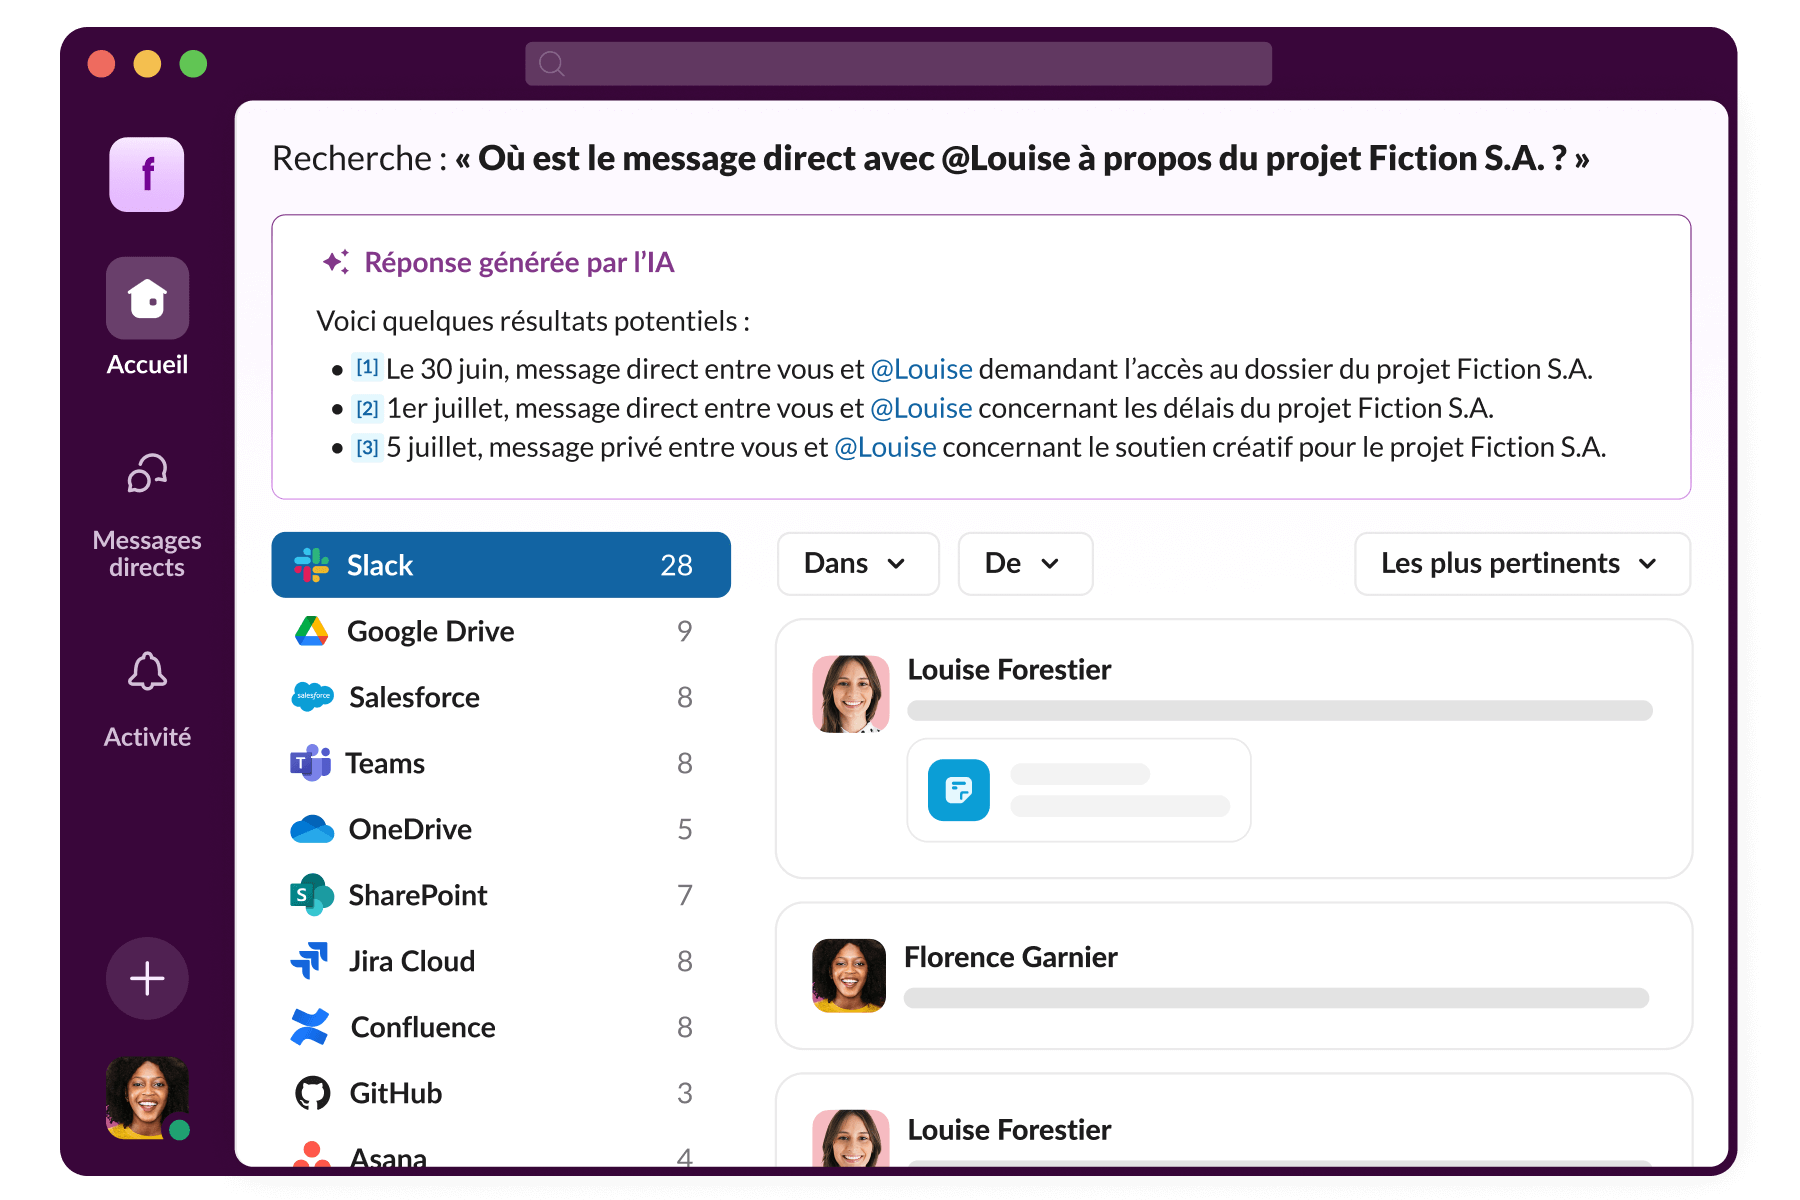The height and width of the screenshot is (1200, 1800).
Task: Click the online status dot on profile avatar
Action: [179, 1130]
